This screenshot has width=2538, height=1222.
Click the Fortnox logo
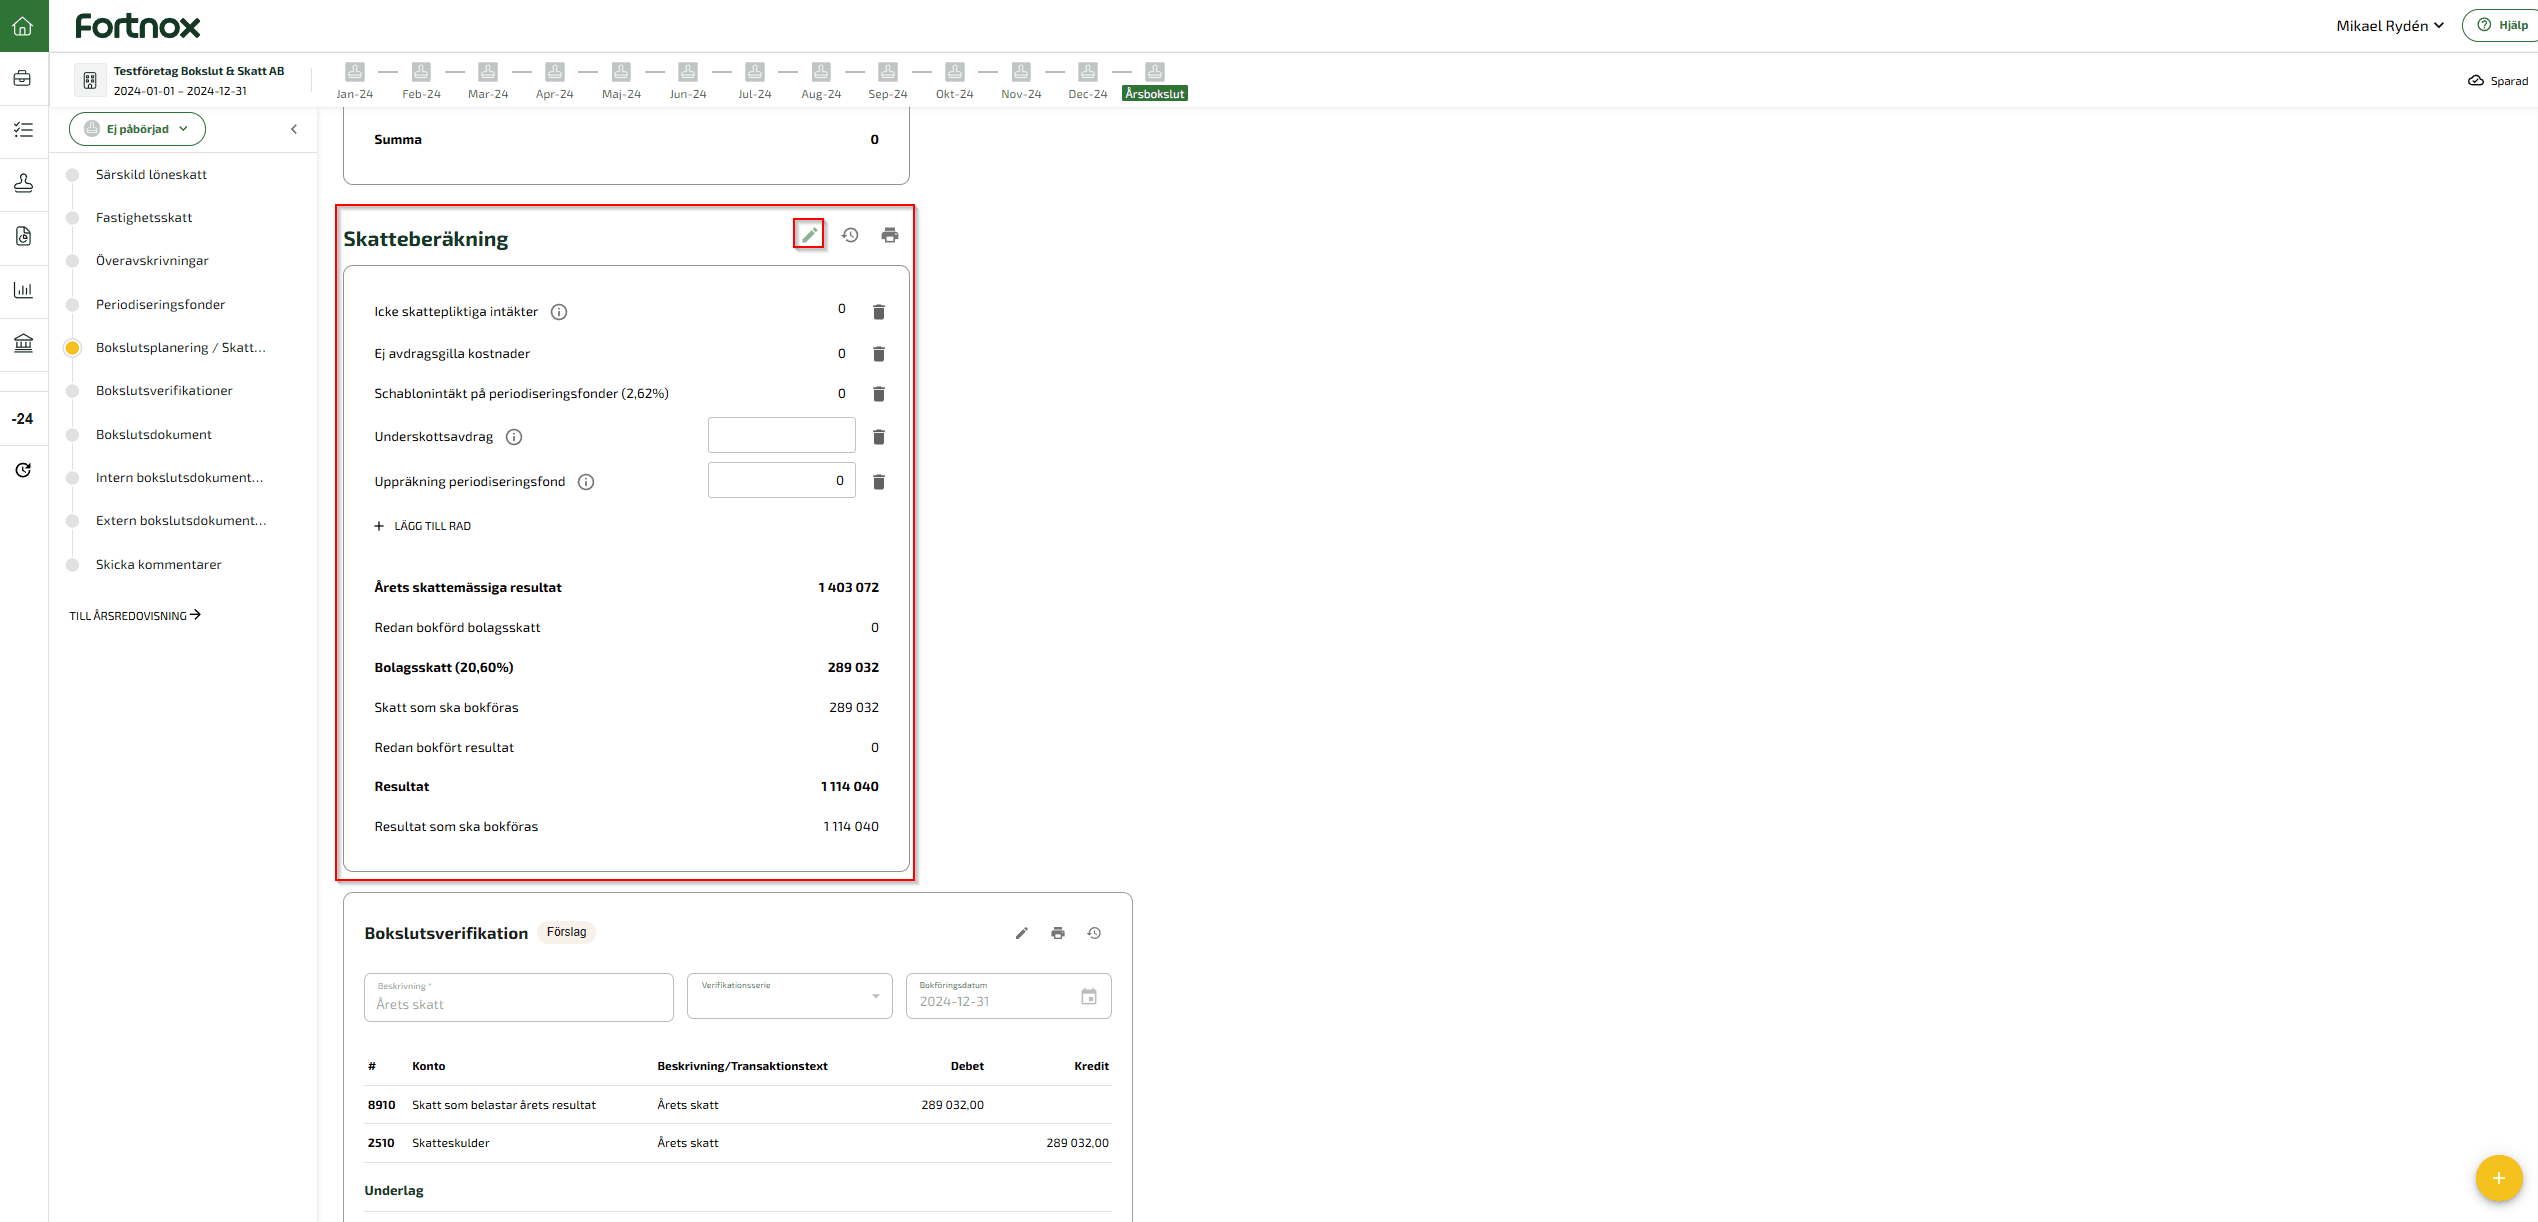click(x=138, y=26)
